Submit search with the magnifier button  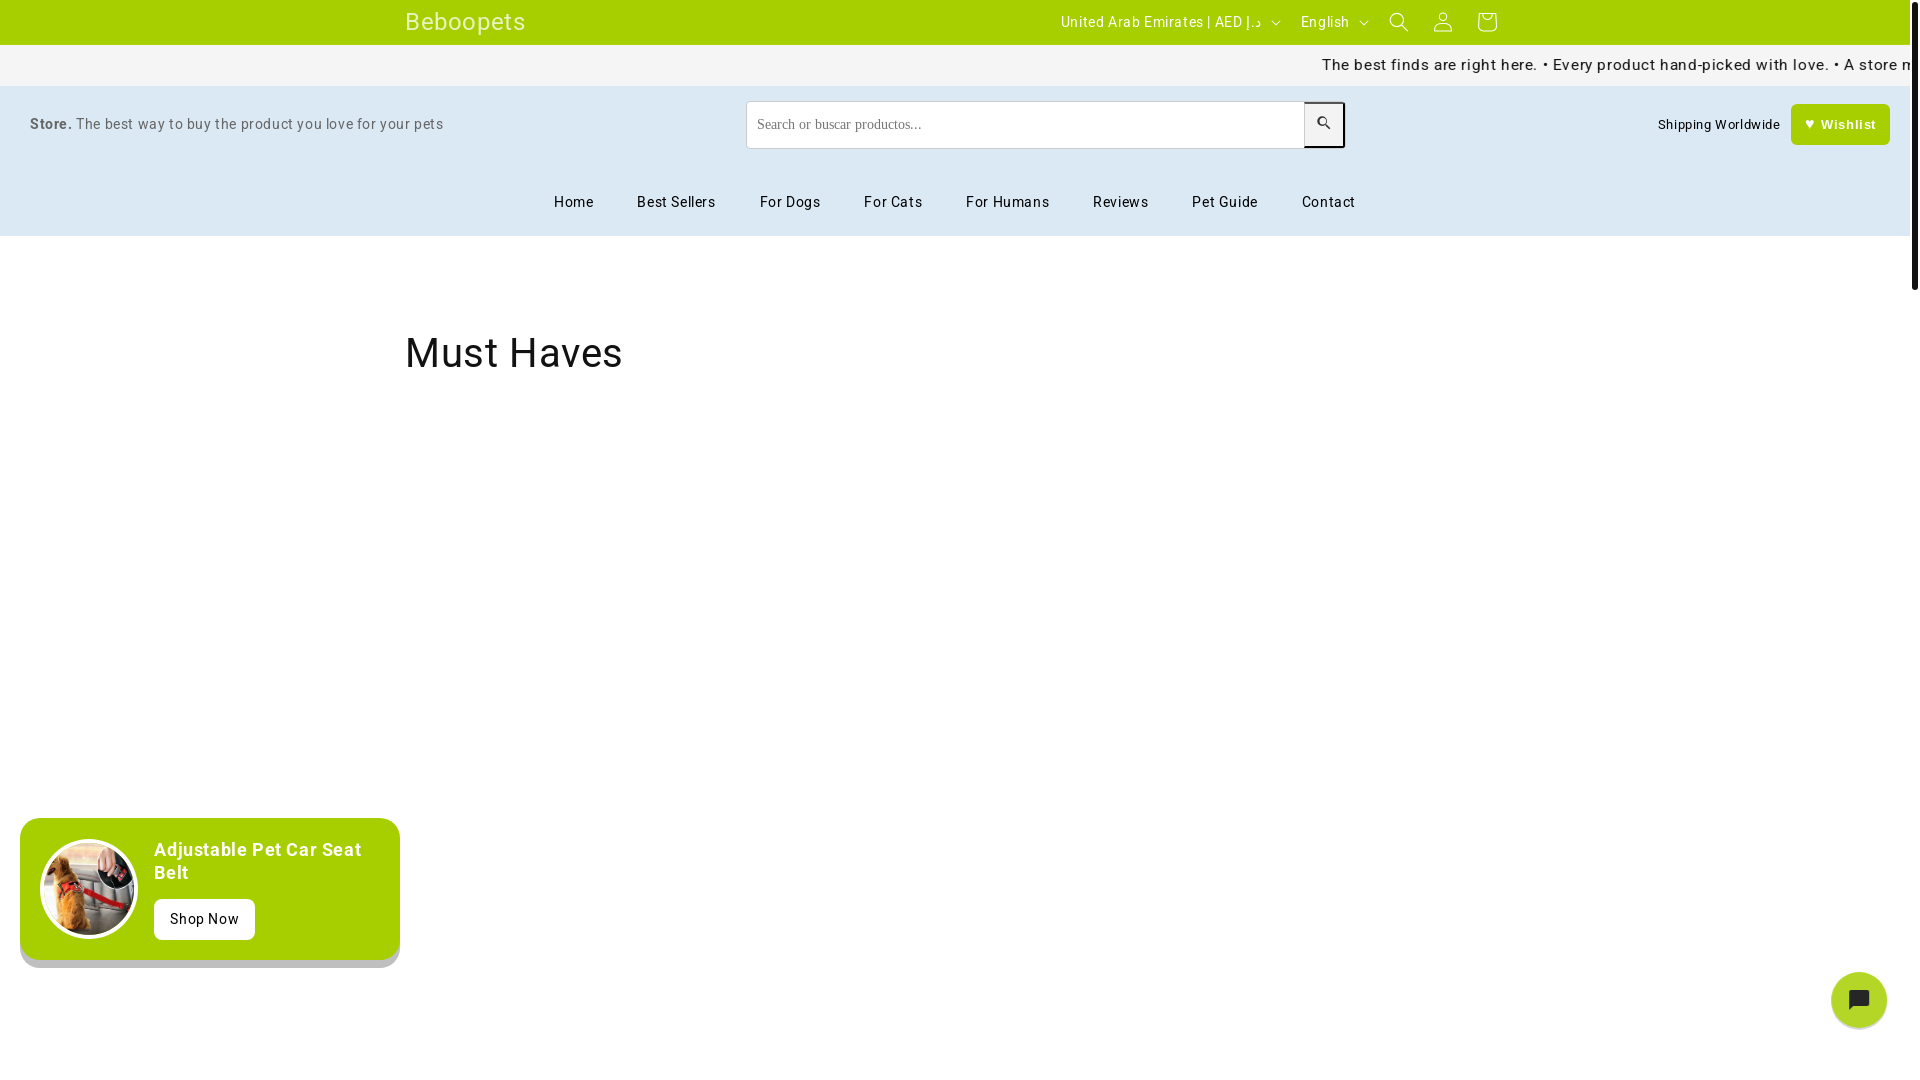[1324, 124]
